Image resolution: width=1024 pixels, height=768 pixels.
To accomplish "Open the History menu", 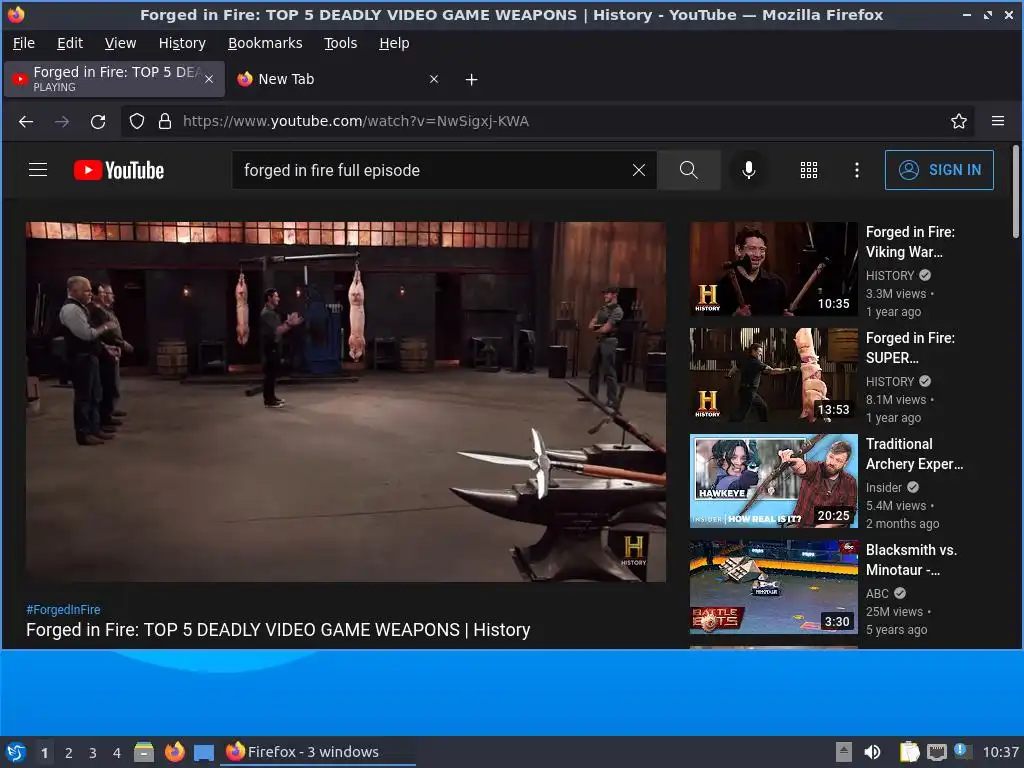I will point(182,43).
